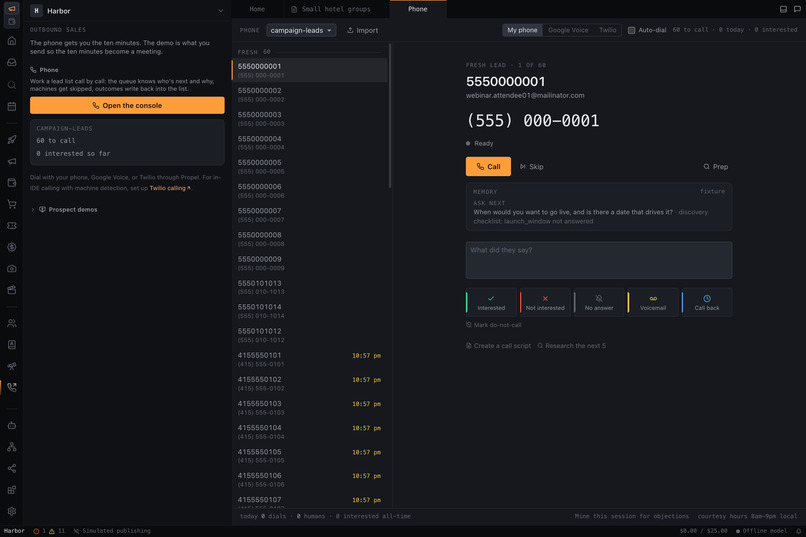The height and width of the screenshot is (537, 806).
Task: Mark the call outcome as No answer
Action: click(x=599, y=303)
